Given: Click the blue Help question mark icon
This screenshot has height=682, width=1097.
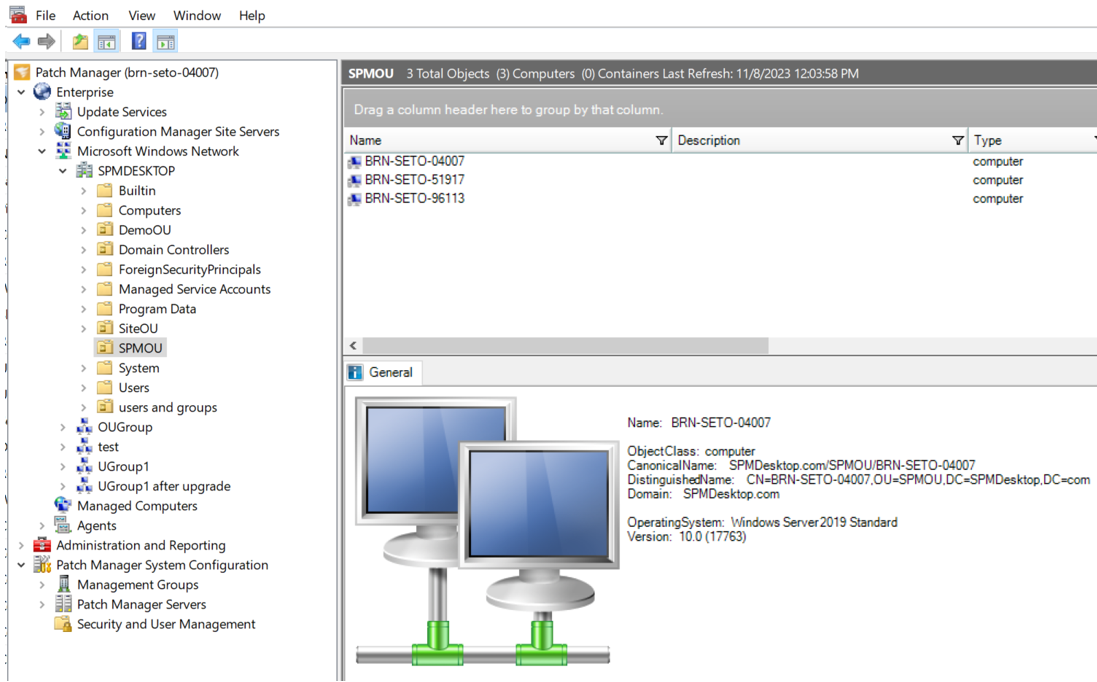Looking at the screenshot, I should (139, 42).
